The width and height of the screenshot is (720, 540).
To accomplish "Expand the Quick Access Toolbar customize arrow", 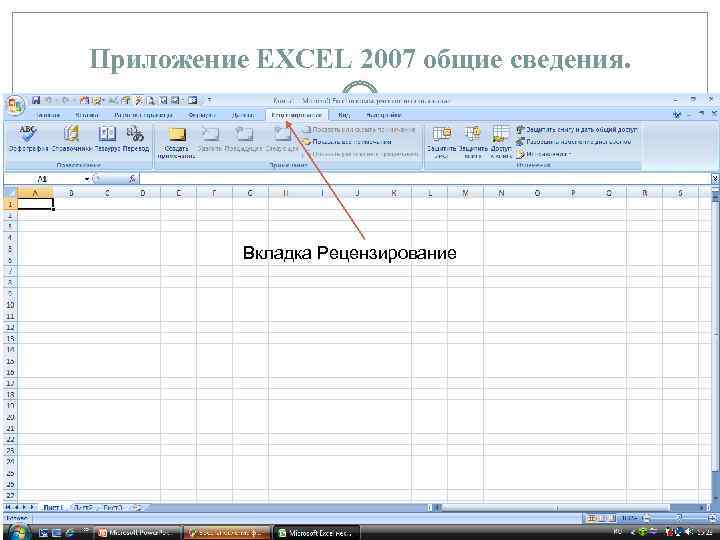I will click(209, 100).
